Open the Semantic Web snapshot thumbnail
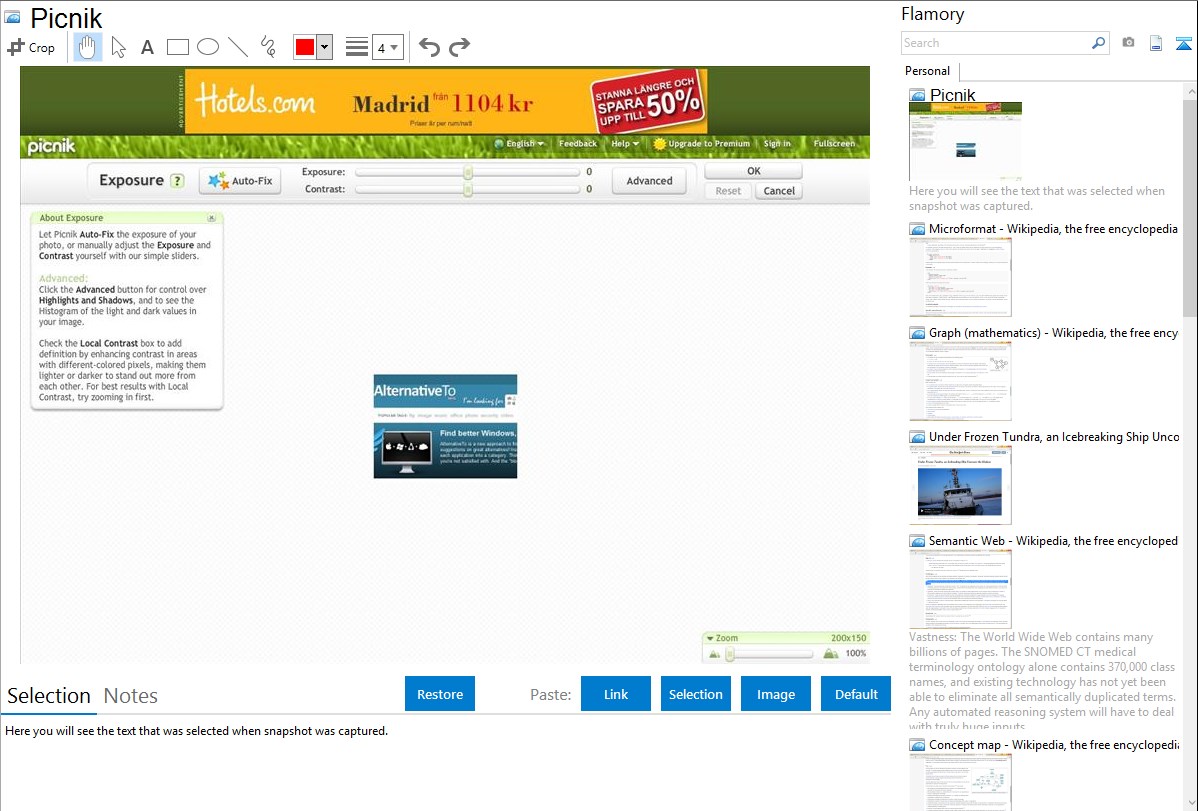The width and height of the screenshot is (1198, 811). pyautogui.click(x=960, y=589)
